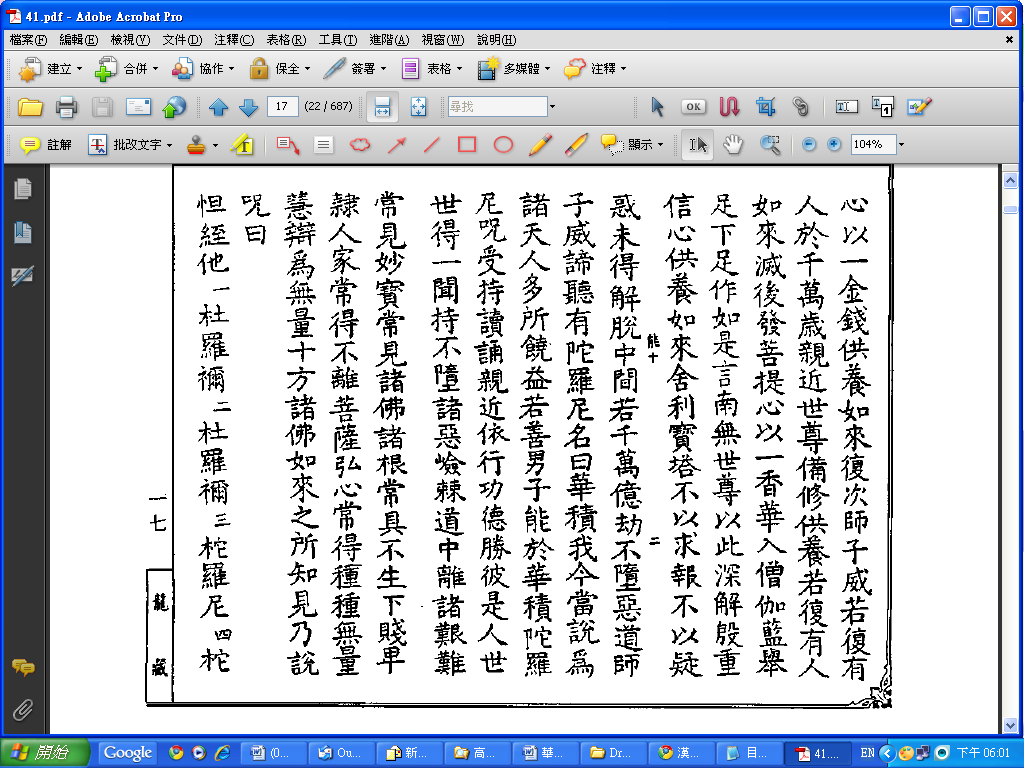Pick the Cloud annotation tool
Viewport: 1024px width, 768px height.
click(x=359, y=145)
